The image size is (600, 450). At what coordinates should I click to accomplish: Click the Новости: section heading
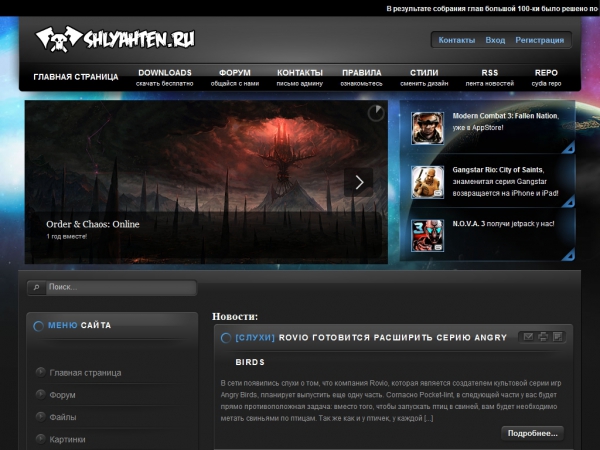[235, 316]
